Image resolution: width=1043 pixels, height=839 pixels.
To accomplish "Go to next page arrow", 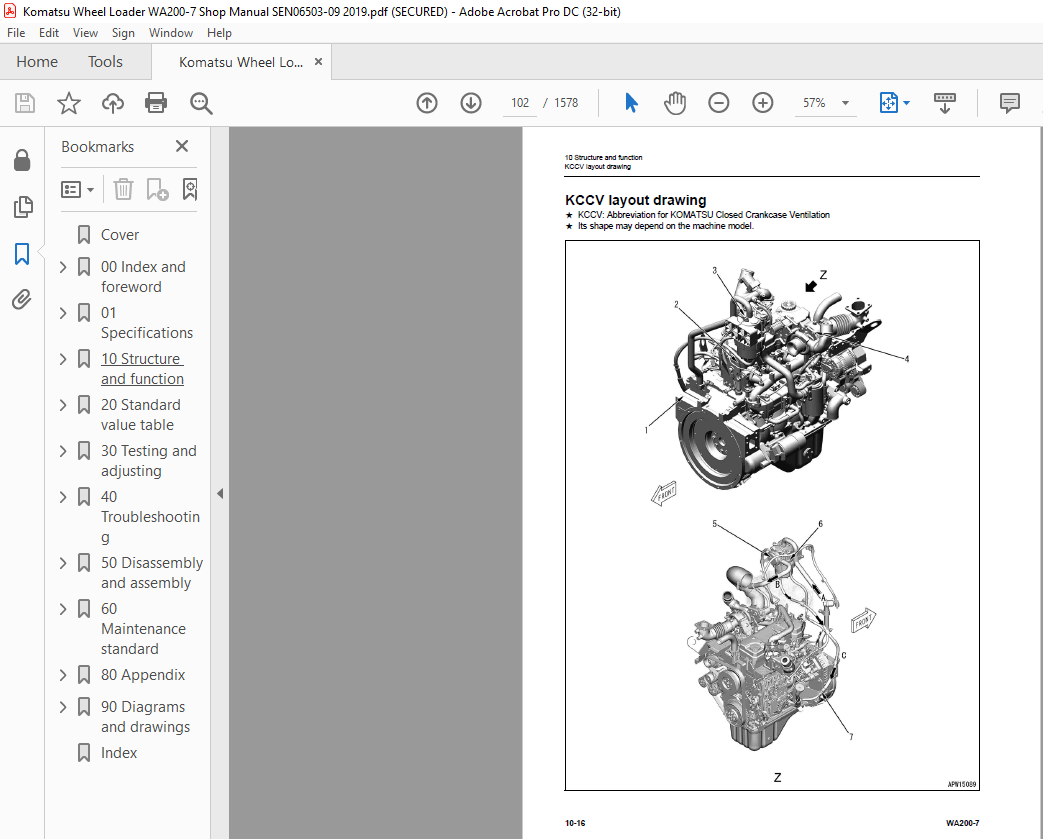I will (x=471, y=103).
